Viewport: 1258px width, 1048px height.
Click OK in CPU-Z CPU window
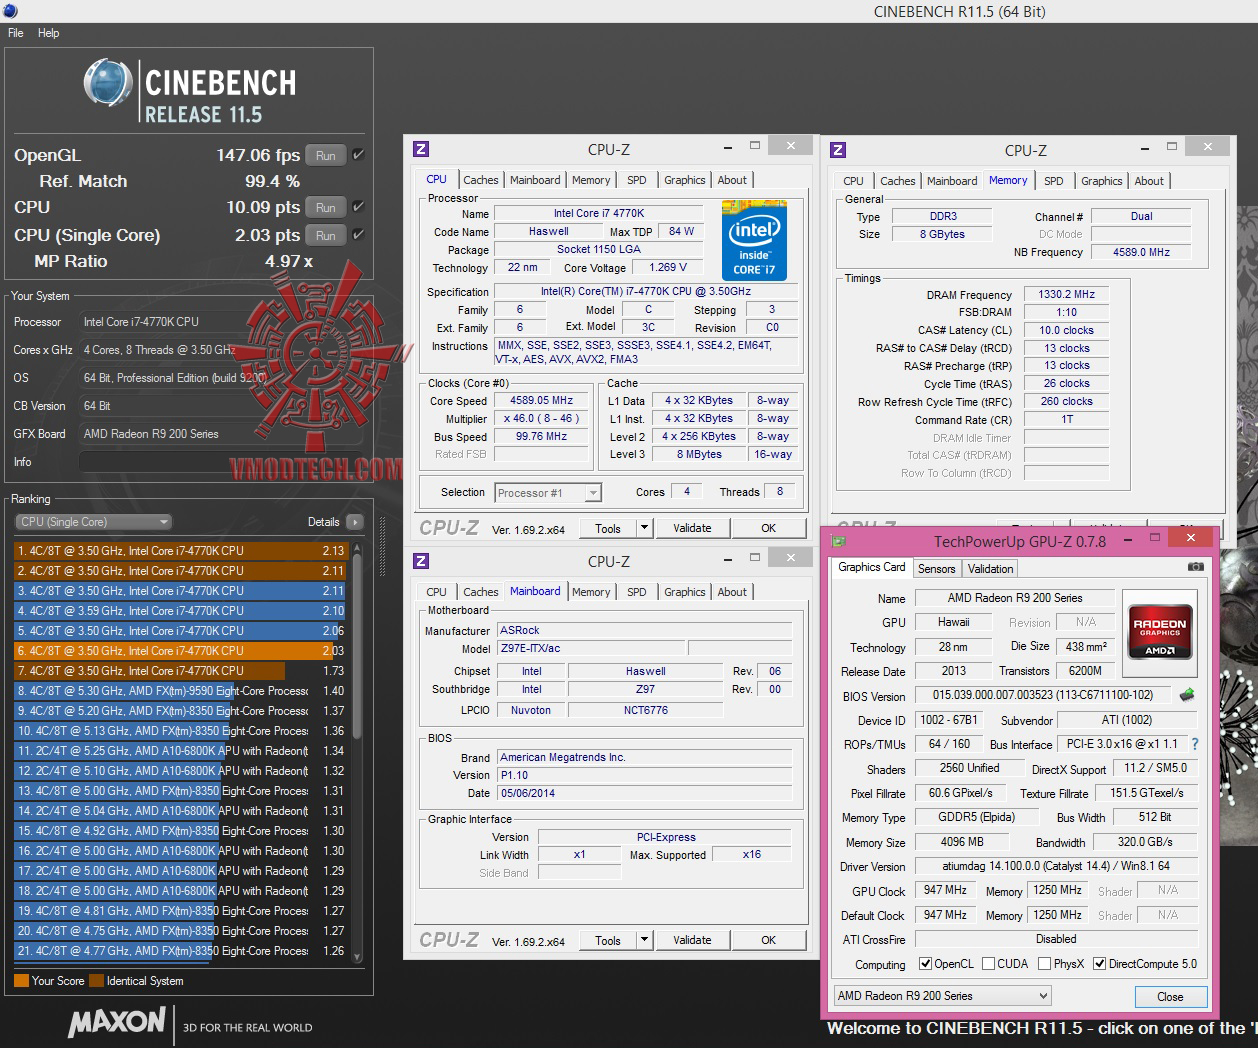point(768,528)
